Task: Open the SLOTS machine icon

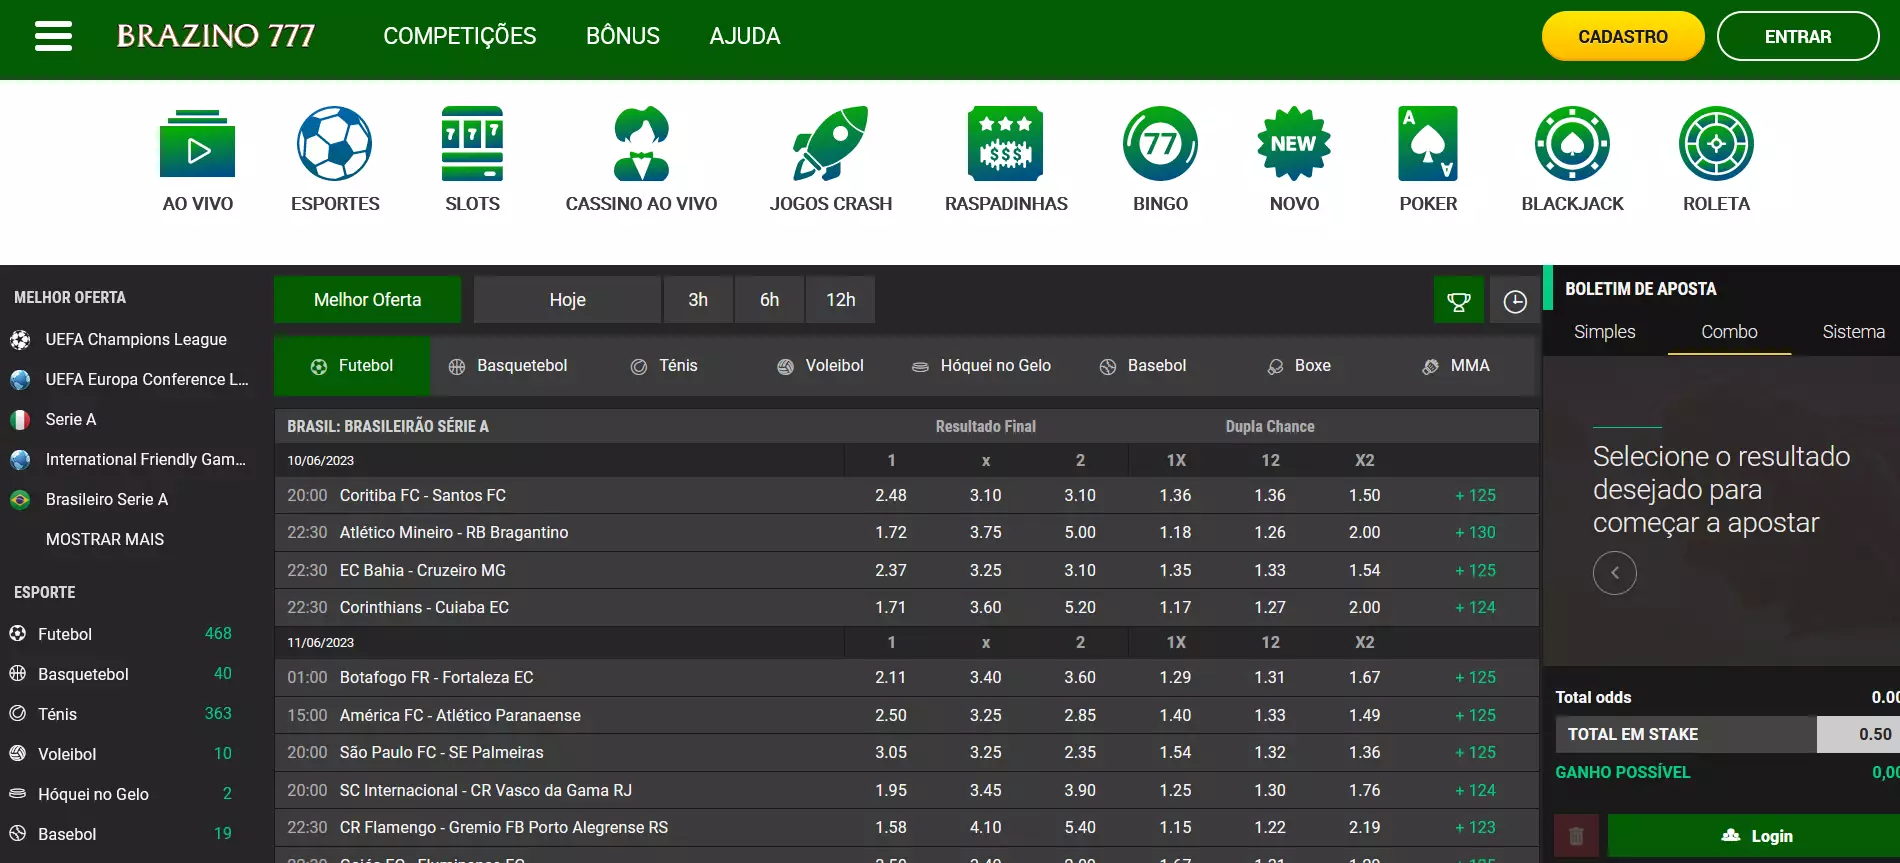Action: [x=472, y=145]
